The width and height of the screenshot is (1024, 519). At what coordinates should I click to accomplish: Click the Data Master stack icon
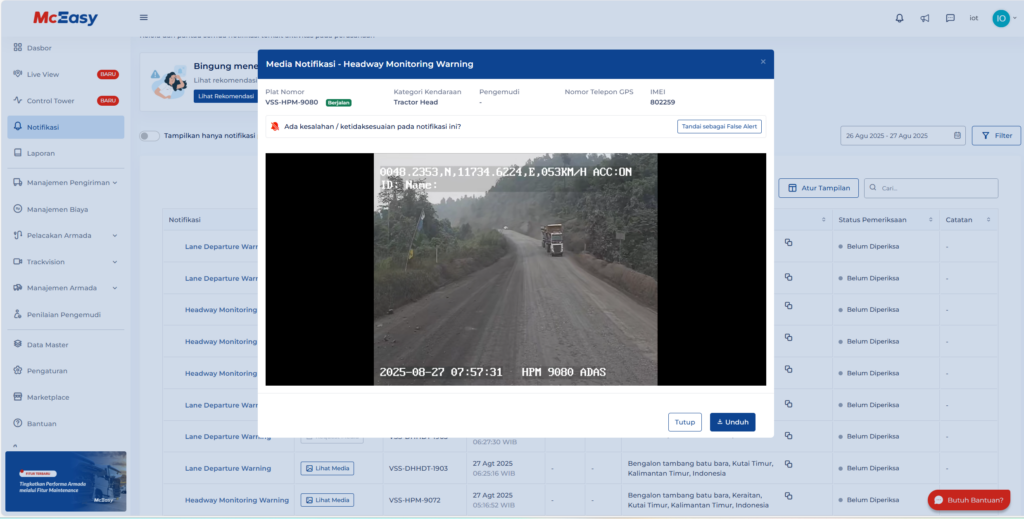[x=18, y=344]
